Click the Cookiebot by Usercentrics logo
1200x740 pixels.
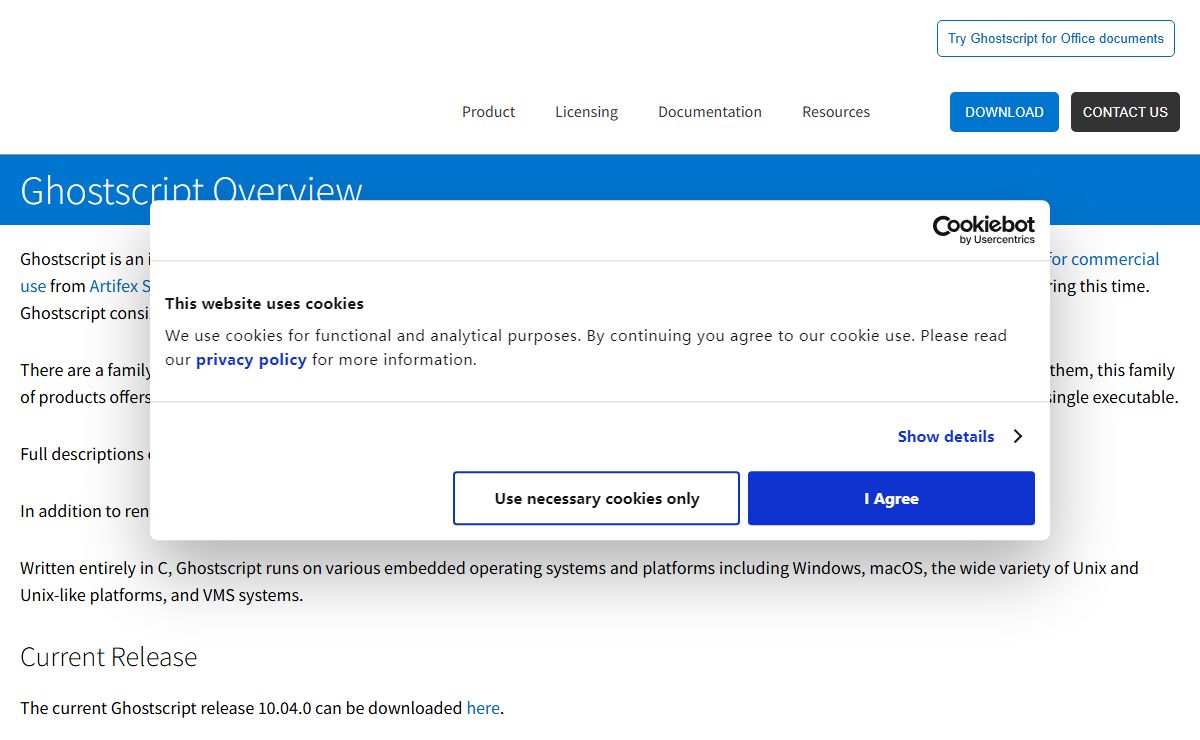pos(983,229)
